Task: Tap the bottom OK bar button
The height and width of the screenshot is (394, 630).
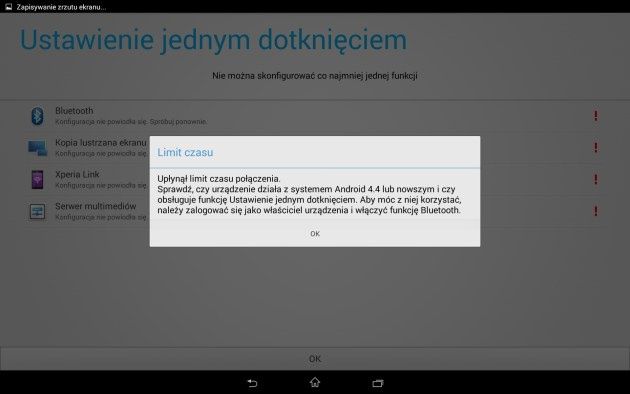Action: 315,358
